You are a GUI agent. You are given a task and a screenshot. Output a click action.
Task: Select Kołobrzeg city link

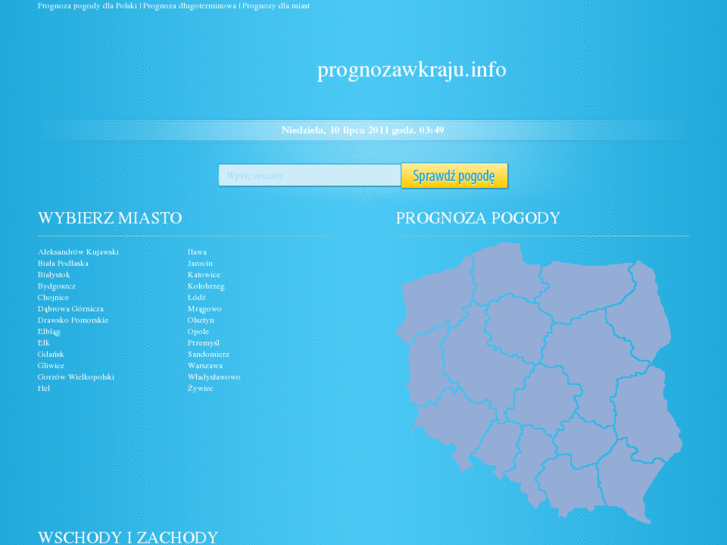pyautogui.click(x=206, y=286)
